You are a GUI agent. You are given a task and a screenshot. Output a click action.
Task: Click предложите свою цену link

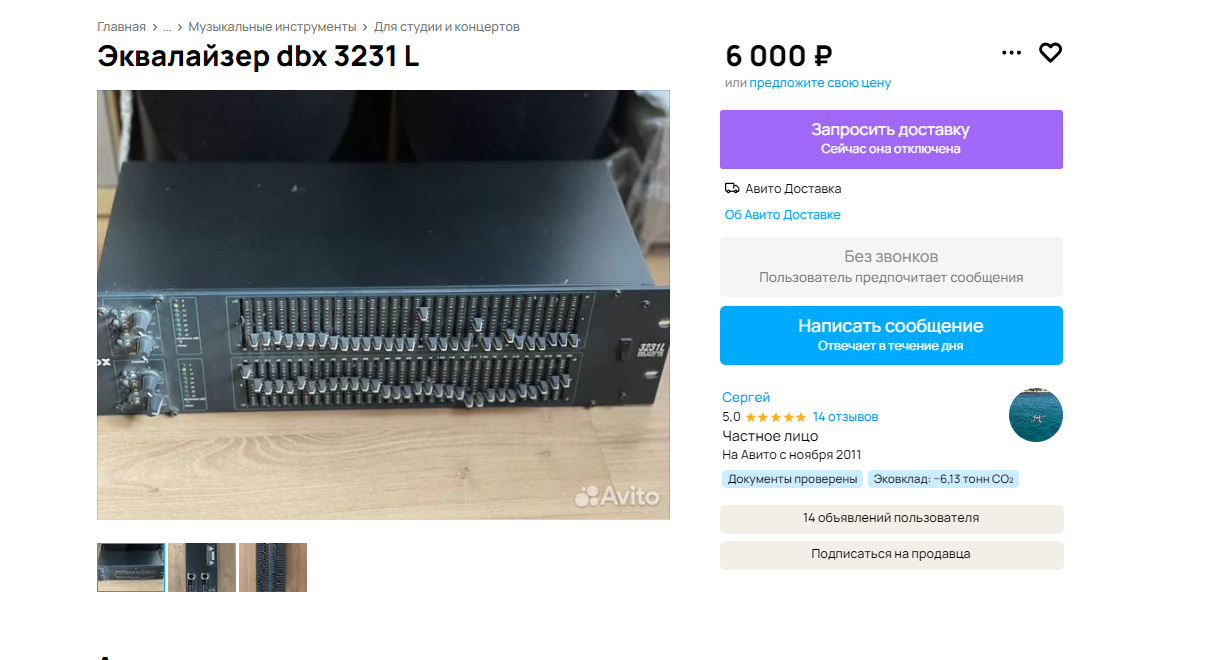point(820,83)
